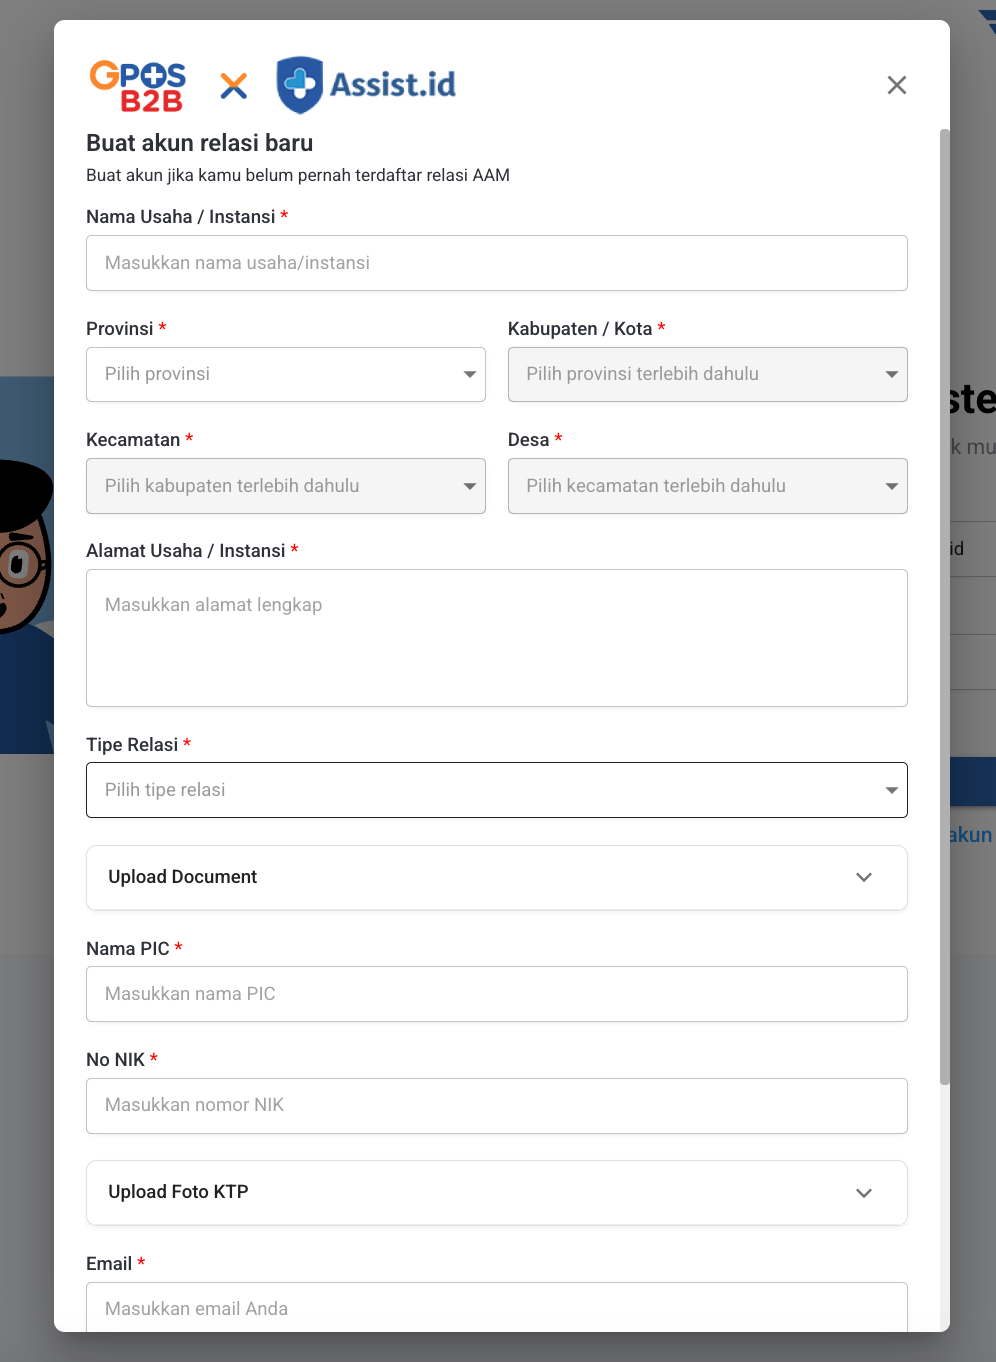Focus the Alamat Usaha / Instansi textarea
The image size is (996, 1362).
tap(496, 638)
